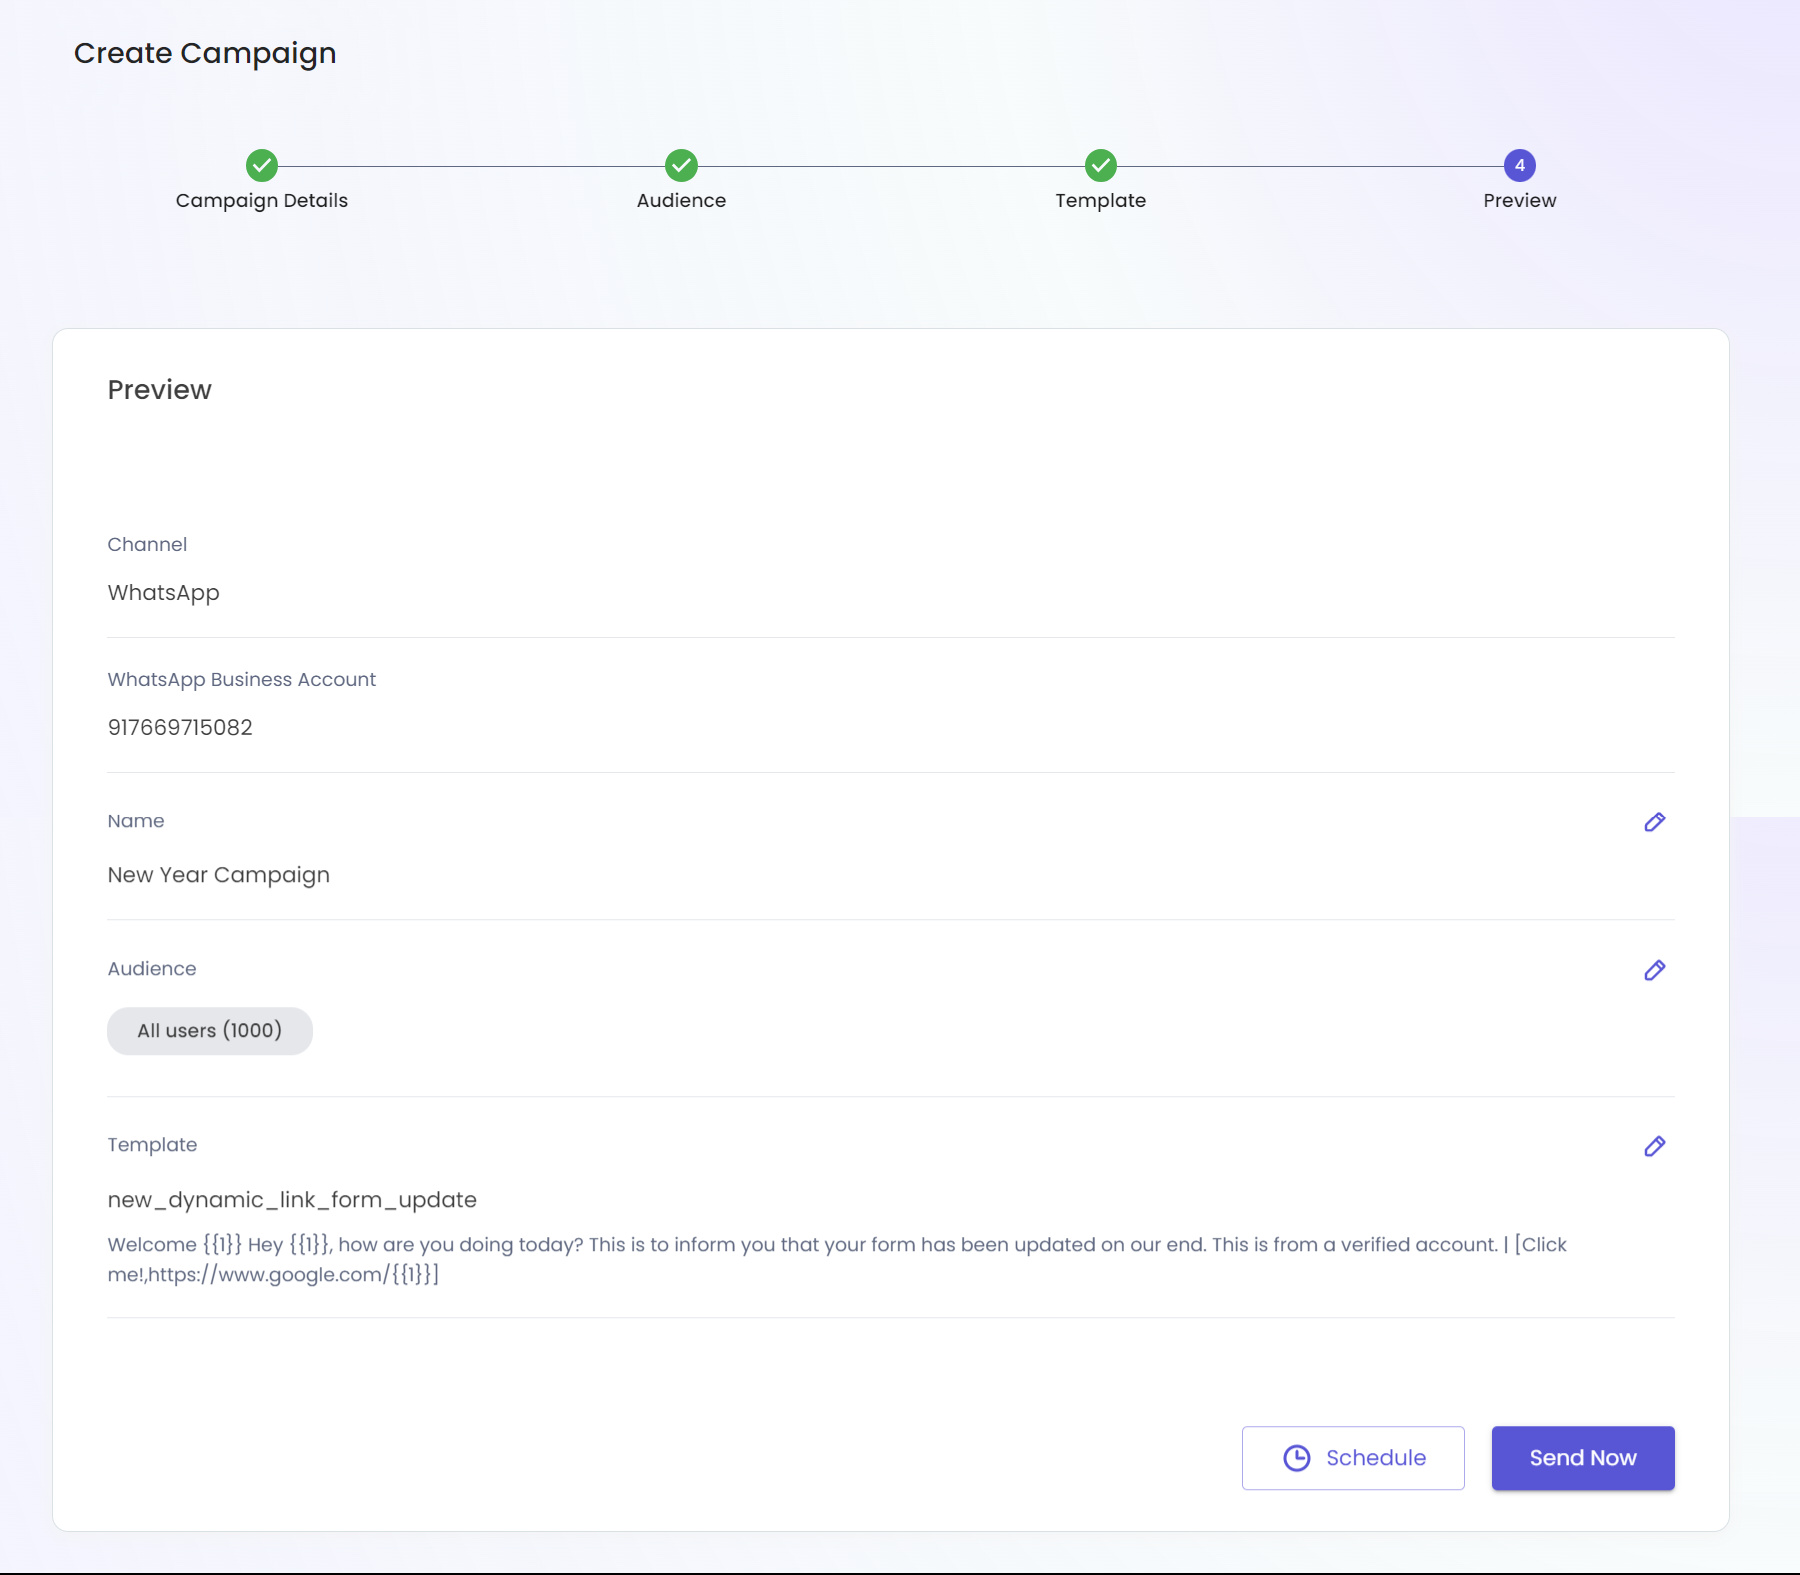Screen dimensions: 1800x1575
Task: Select the Campaign Details step label
Action: coord(262,200)
